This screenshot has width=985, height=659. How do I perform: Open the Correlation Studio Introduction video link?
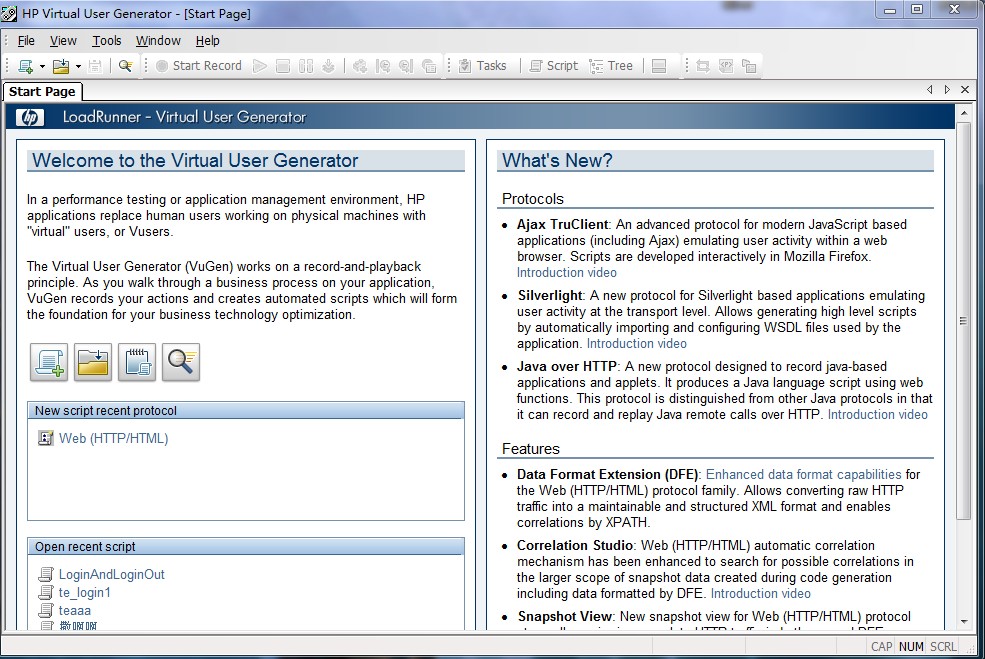761,594
